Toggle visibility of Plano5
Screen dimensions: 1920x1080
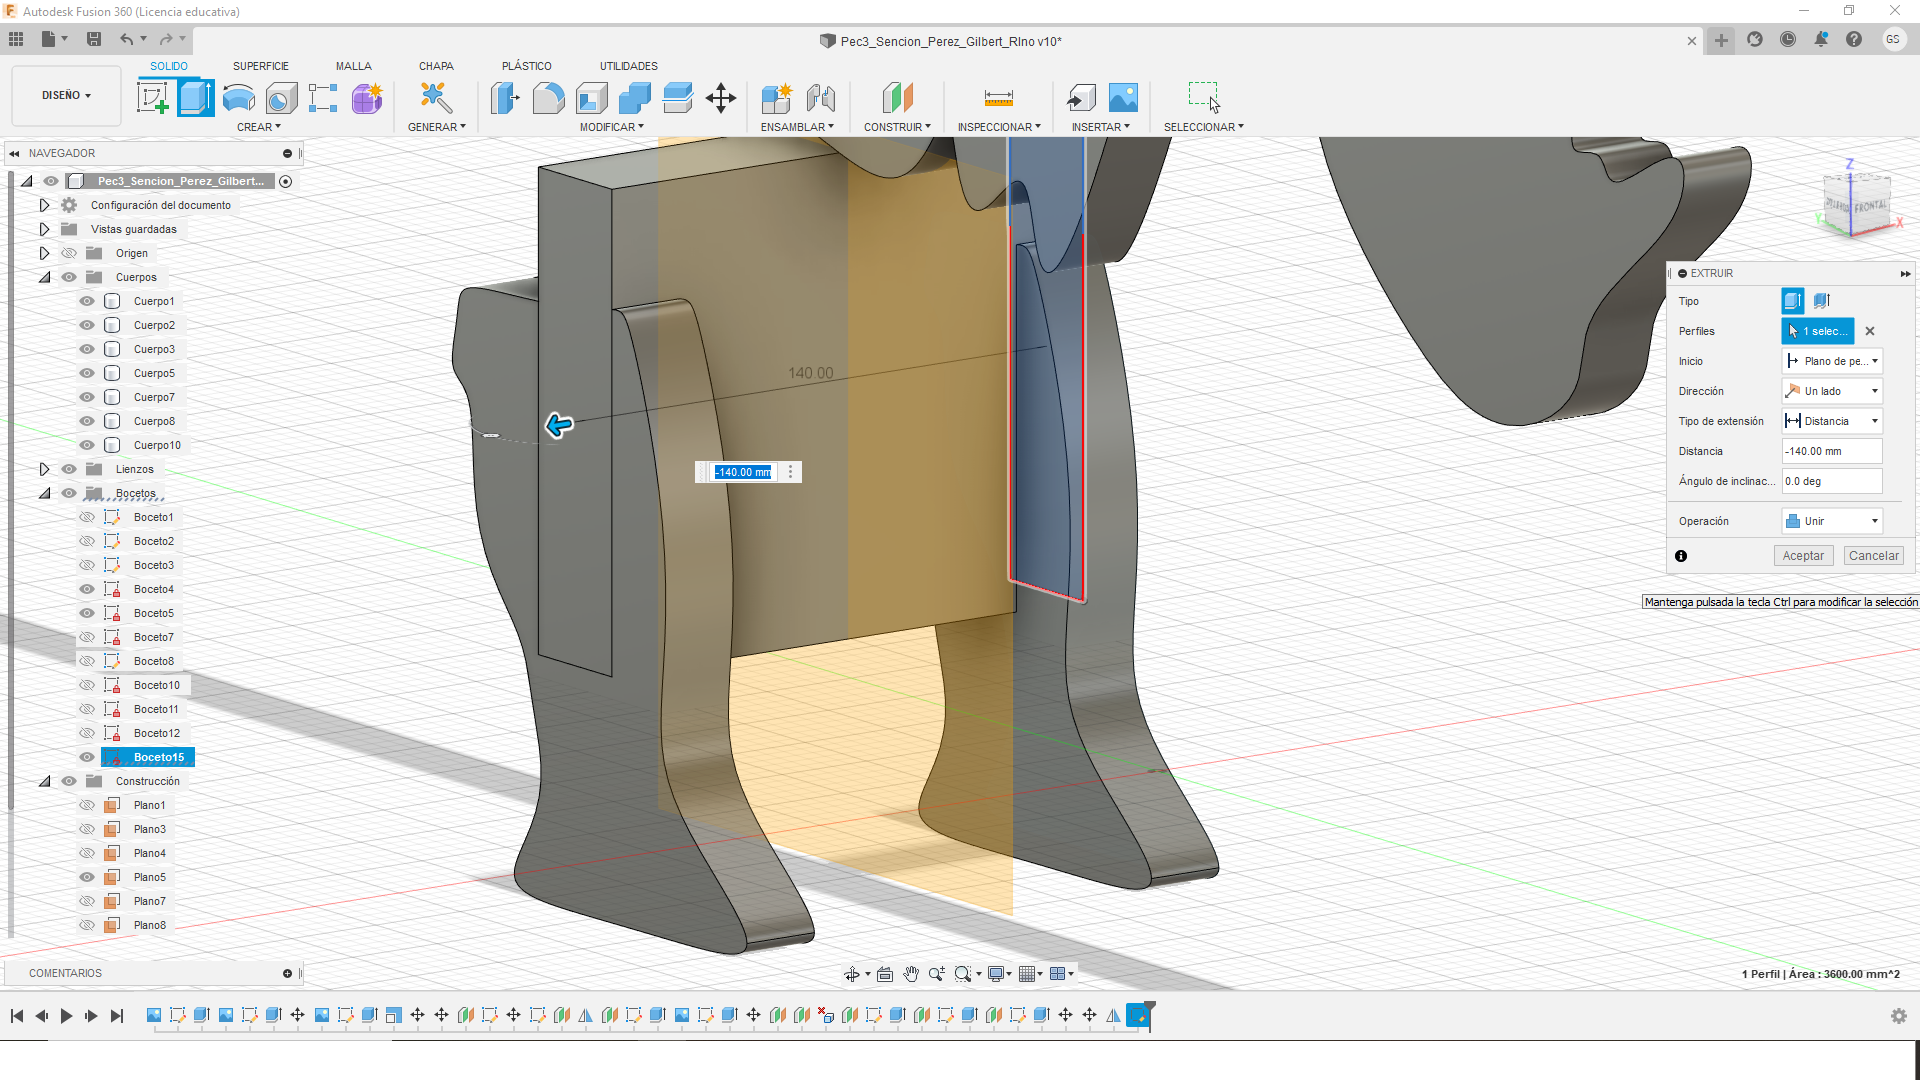tap(87, 877)
